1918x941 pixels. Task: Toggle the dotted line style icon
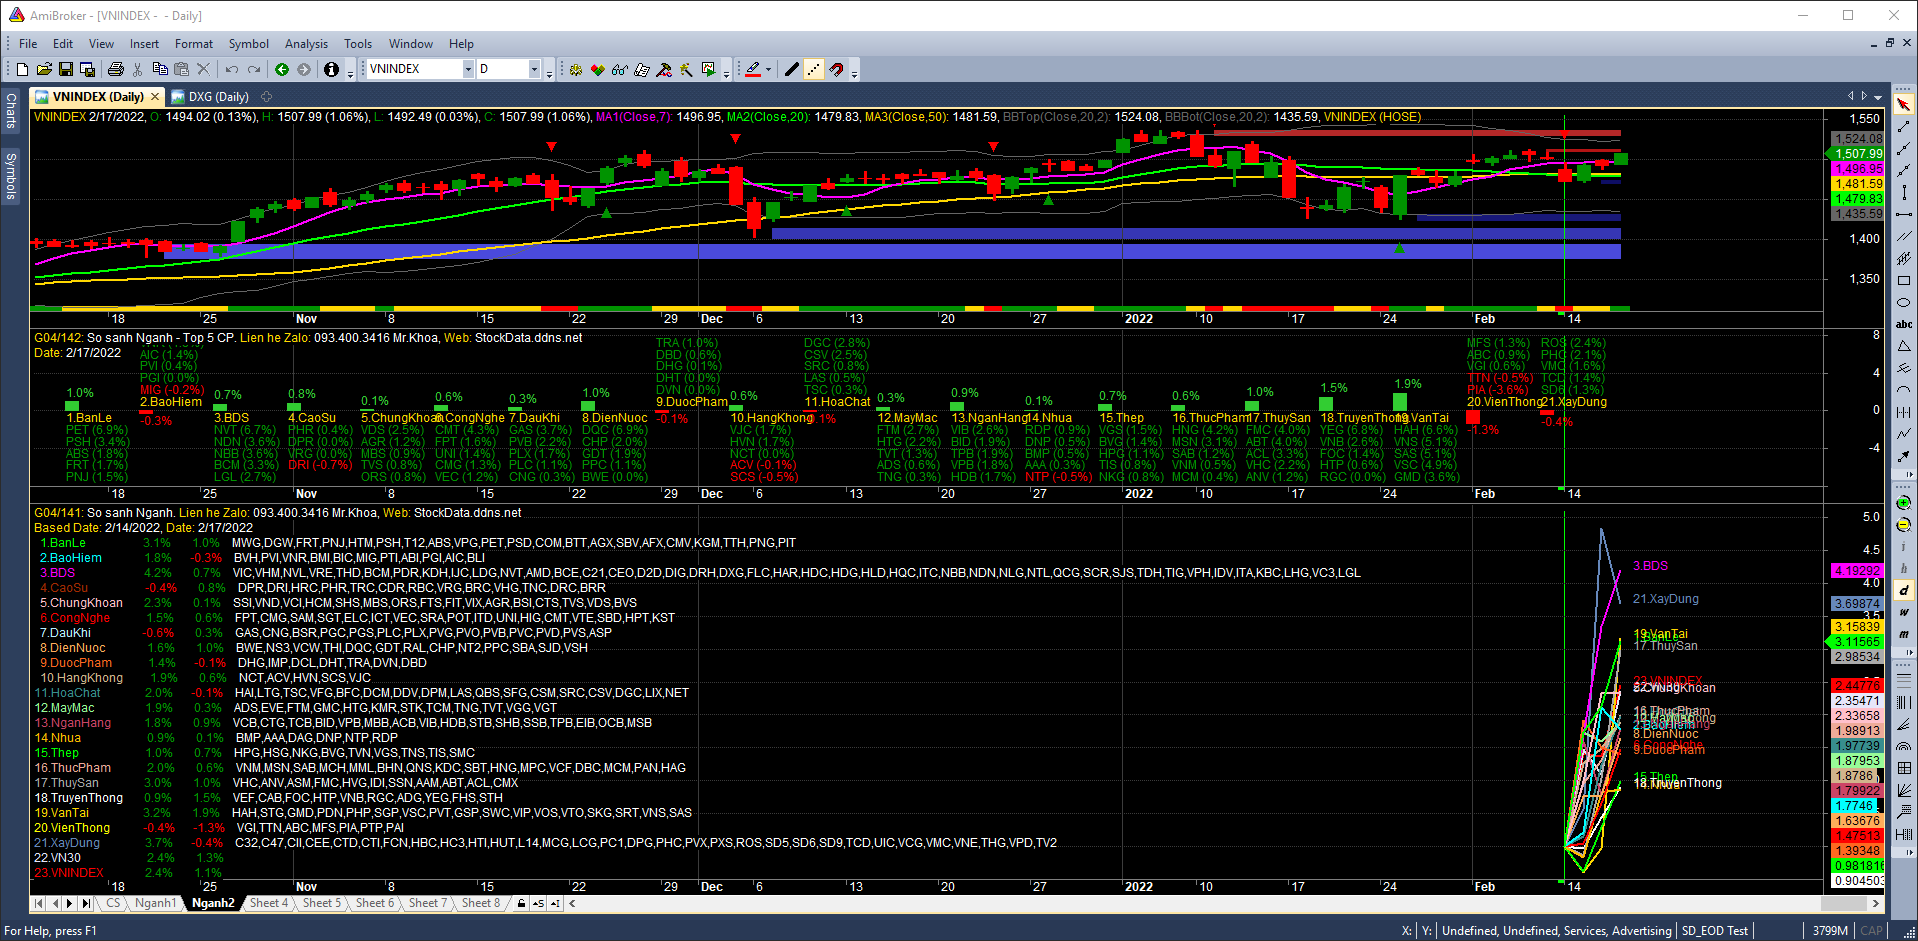[x=814, y=69]
